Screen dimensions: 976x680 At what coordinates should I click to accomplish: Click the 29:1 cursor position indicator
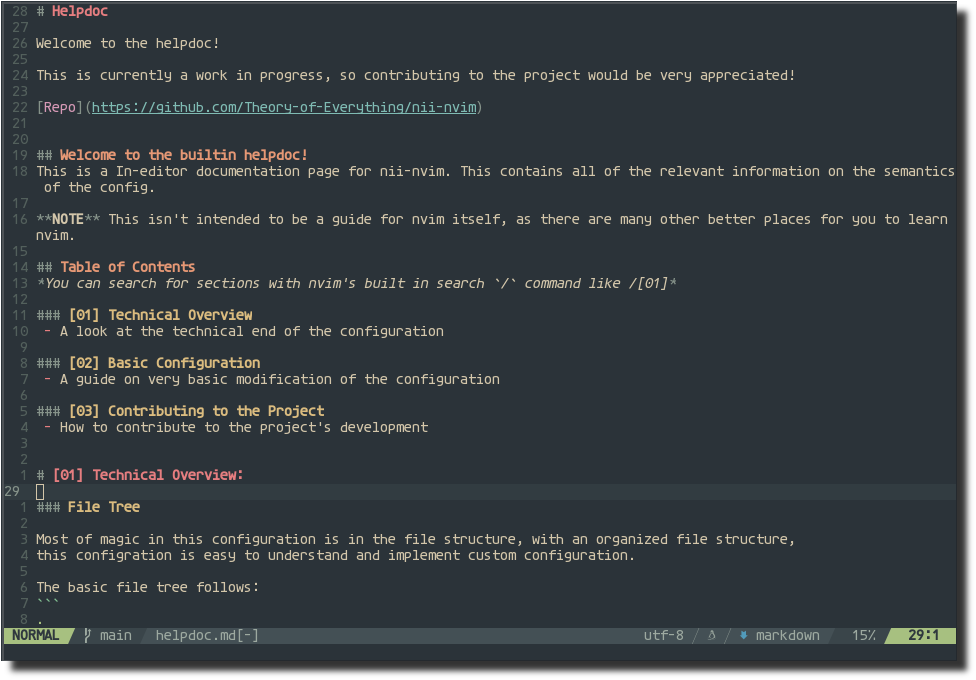(923, 635)
